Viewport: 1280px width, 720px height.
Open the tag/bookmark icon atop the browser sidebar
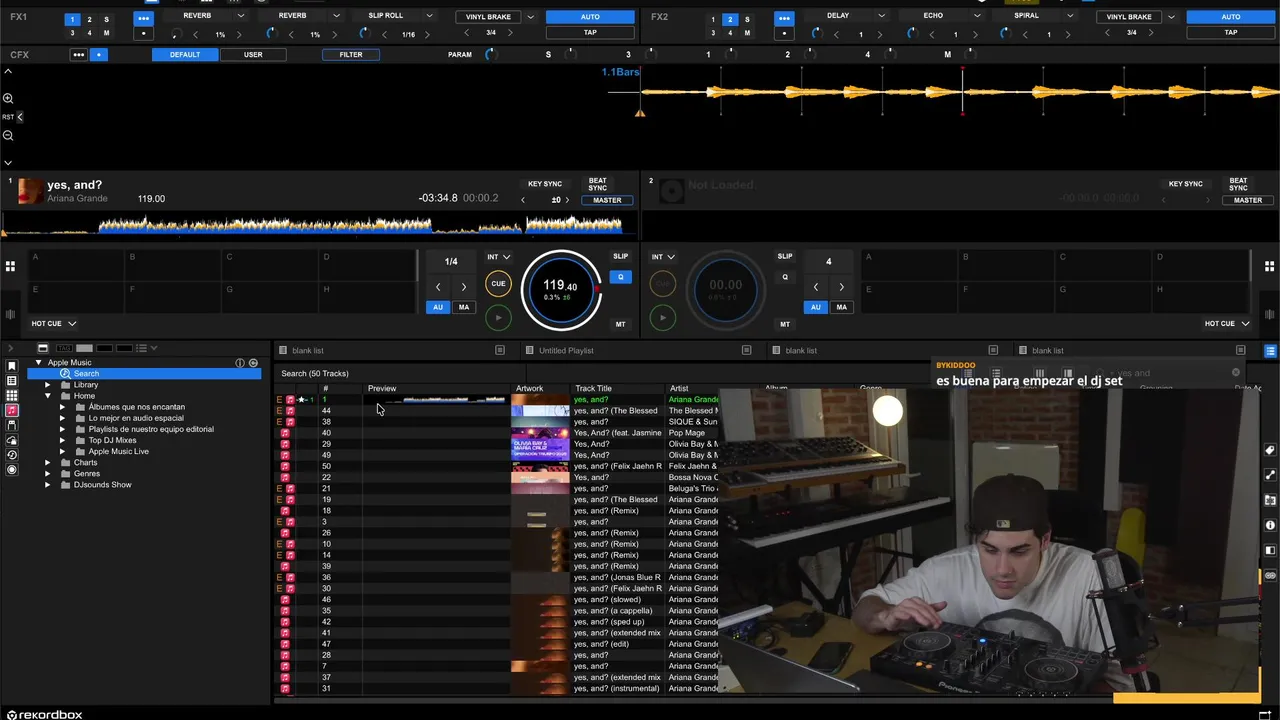coord(12,366)
